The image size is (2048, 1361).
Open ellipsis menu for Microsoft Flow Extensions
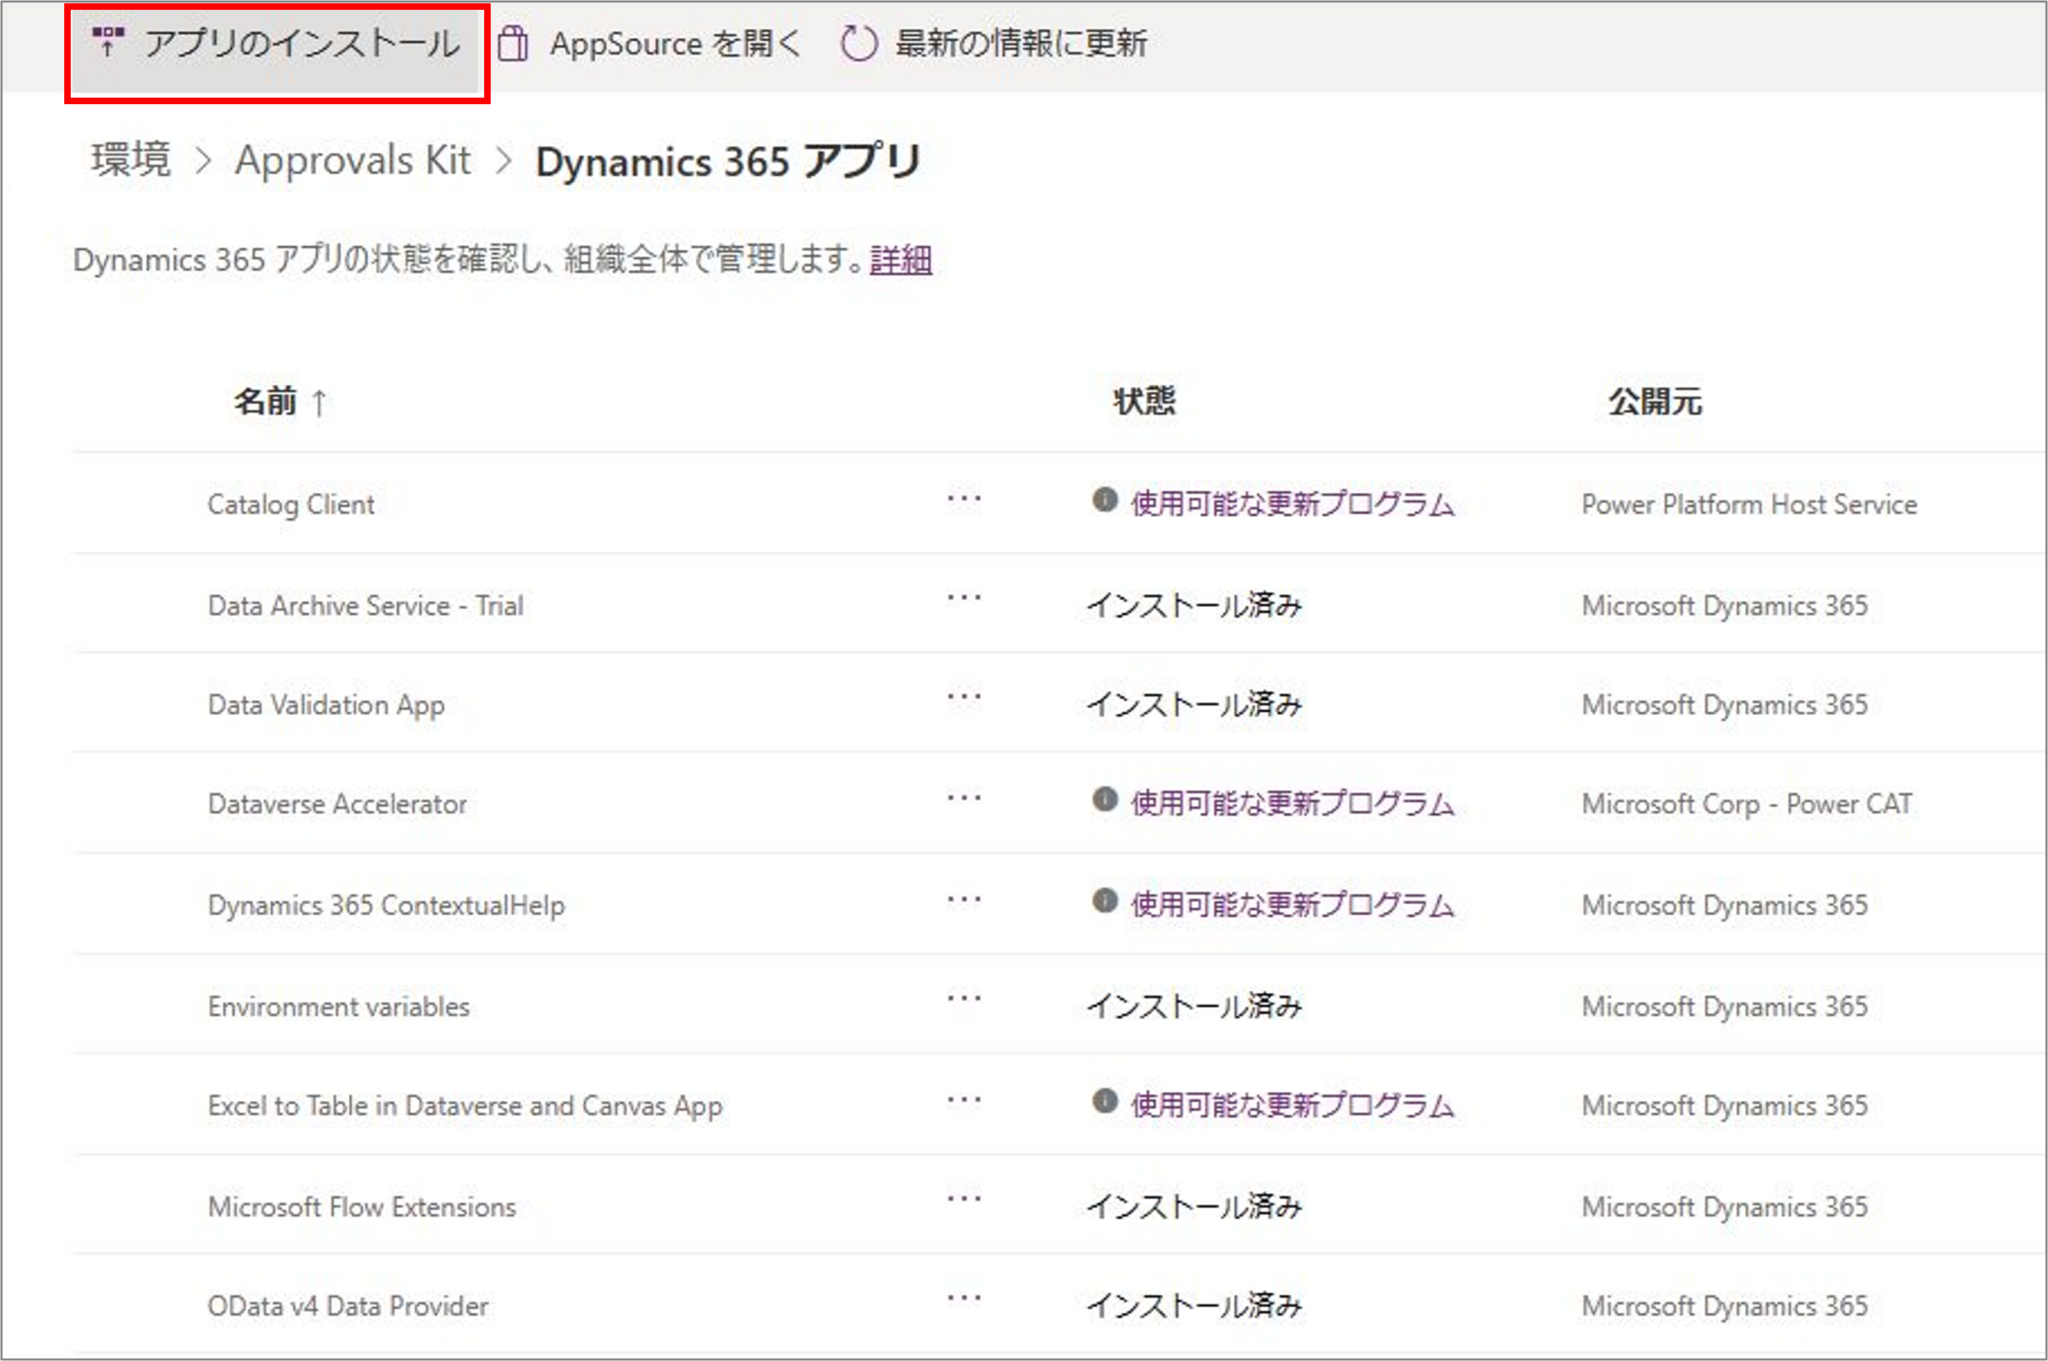click(964, 1200)
